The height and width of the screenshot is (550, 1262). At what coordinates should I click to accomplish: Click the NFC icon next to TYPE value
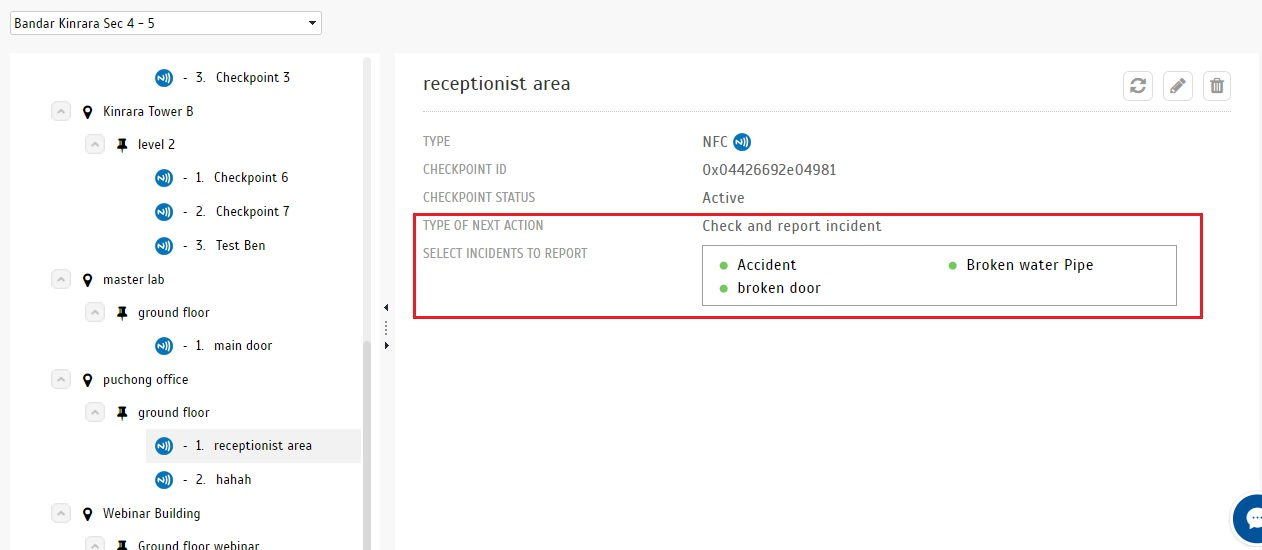(x=742, y=142)
